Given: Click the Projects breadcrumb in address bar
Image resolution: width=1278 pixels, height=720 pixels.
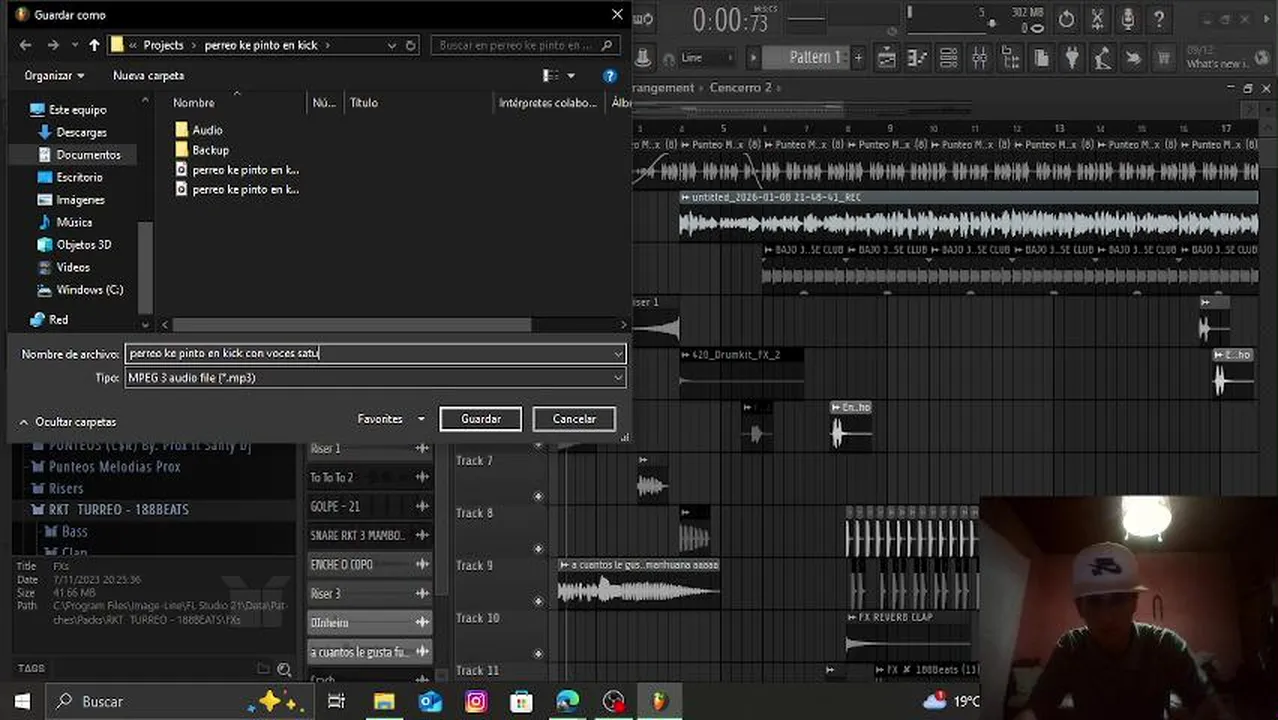Looking at the screenshot, I should click(x=163, y=45).
